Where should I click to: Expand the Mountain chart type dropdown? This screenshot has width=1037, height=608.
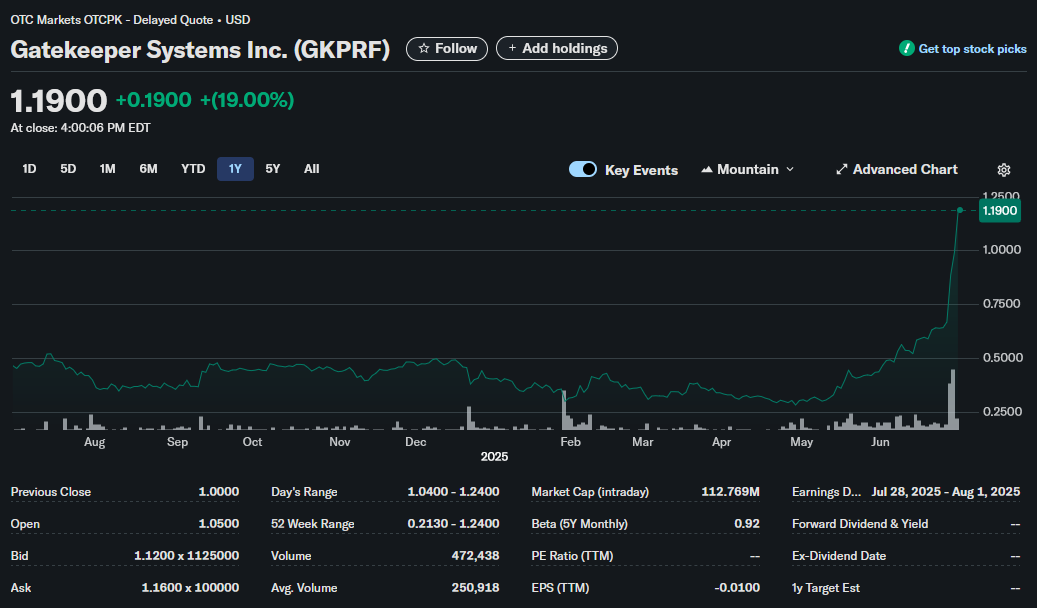[790, 170]
